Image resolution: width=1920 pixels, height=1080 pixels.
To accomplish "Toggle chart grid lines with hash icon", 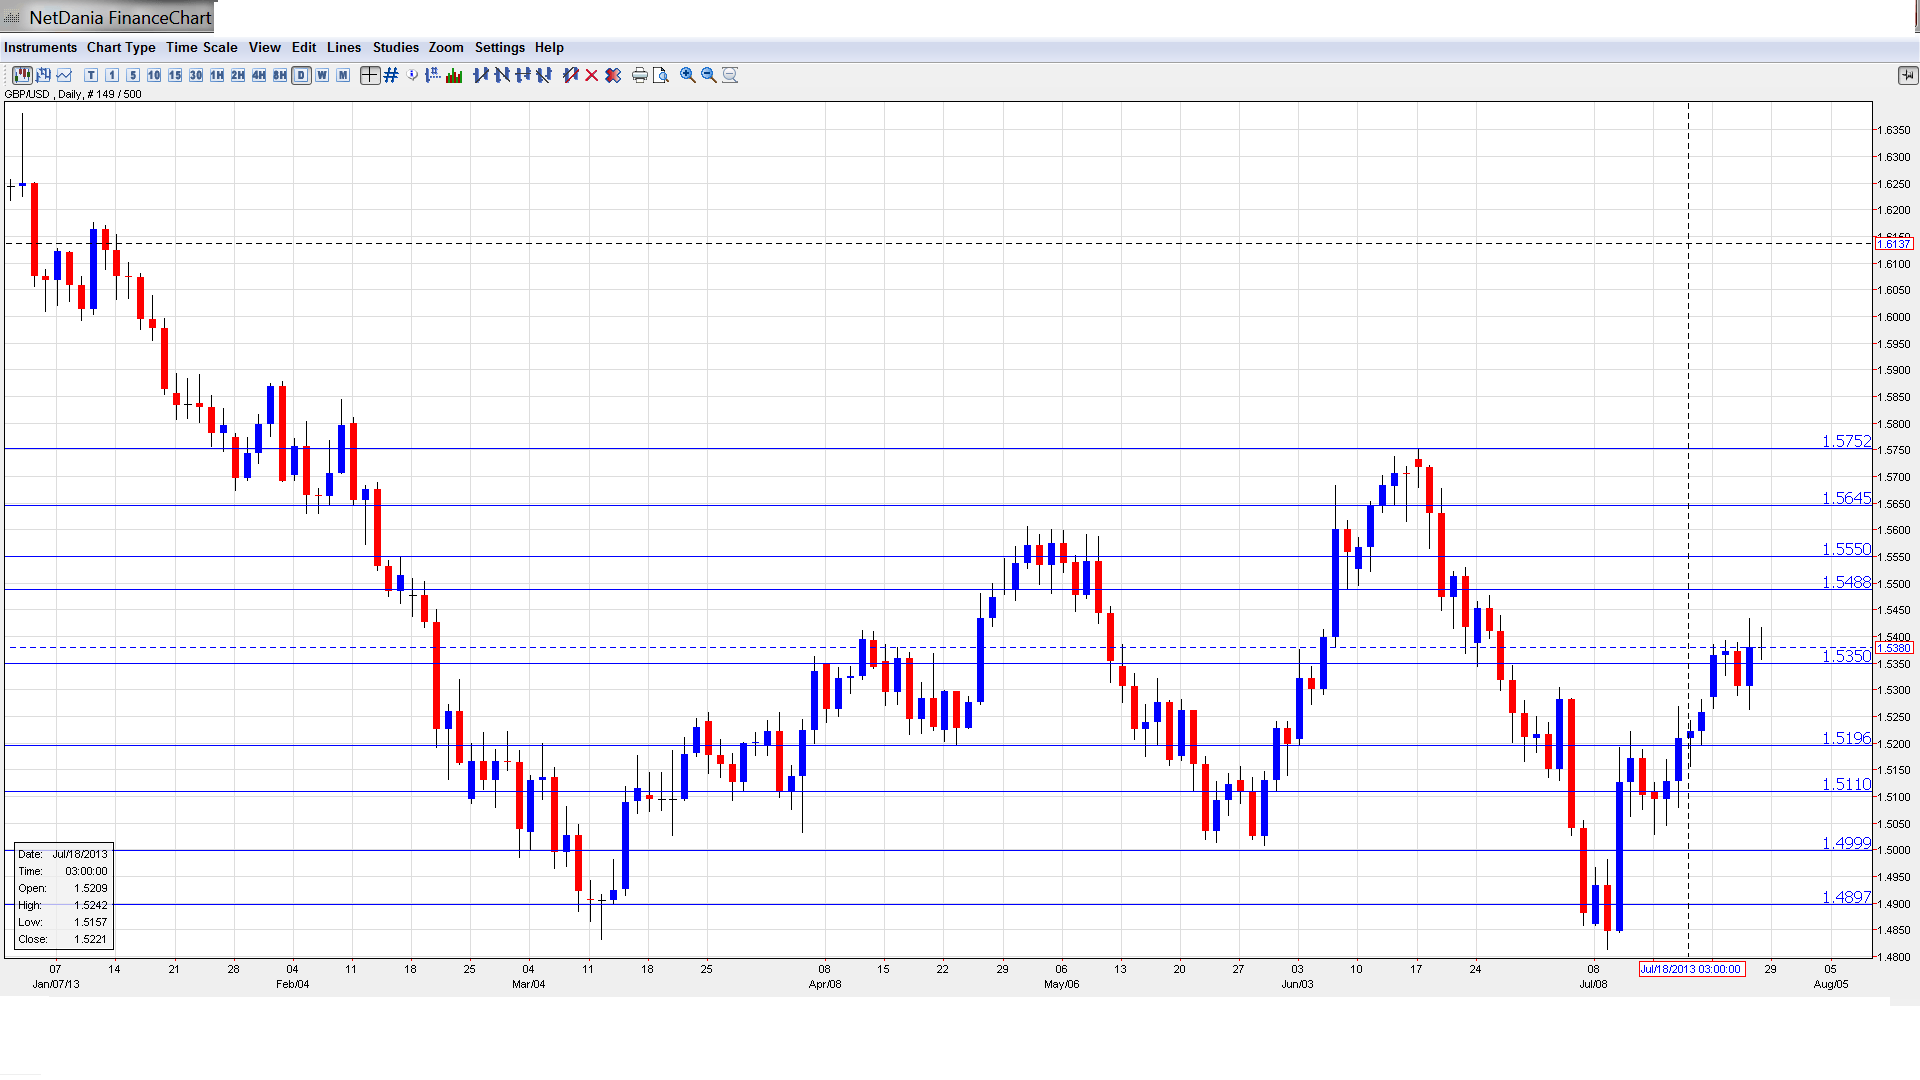I will coord(391,75).
